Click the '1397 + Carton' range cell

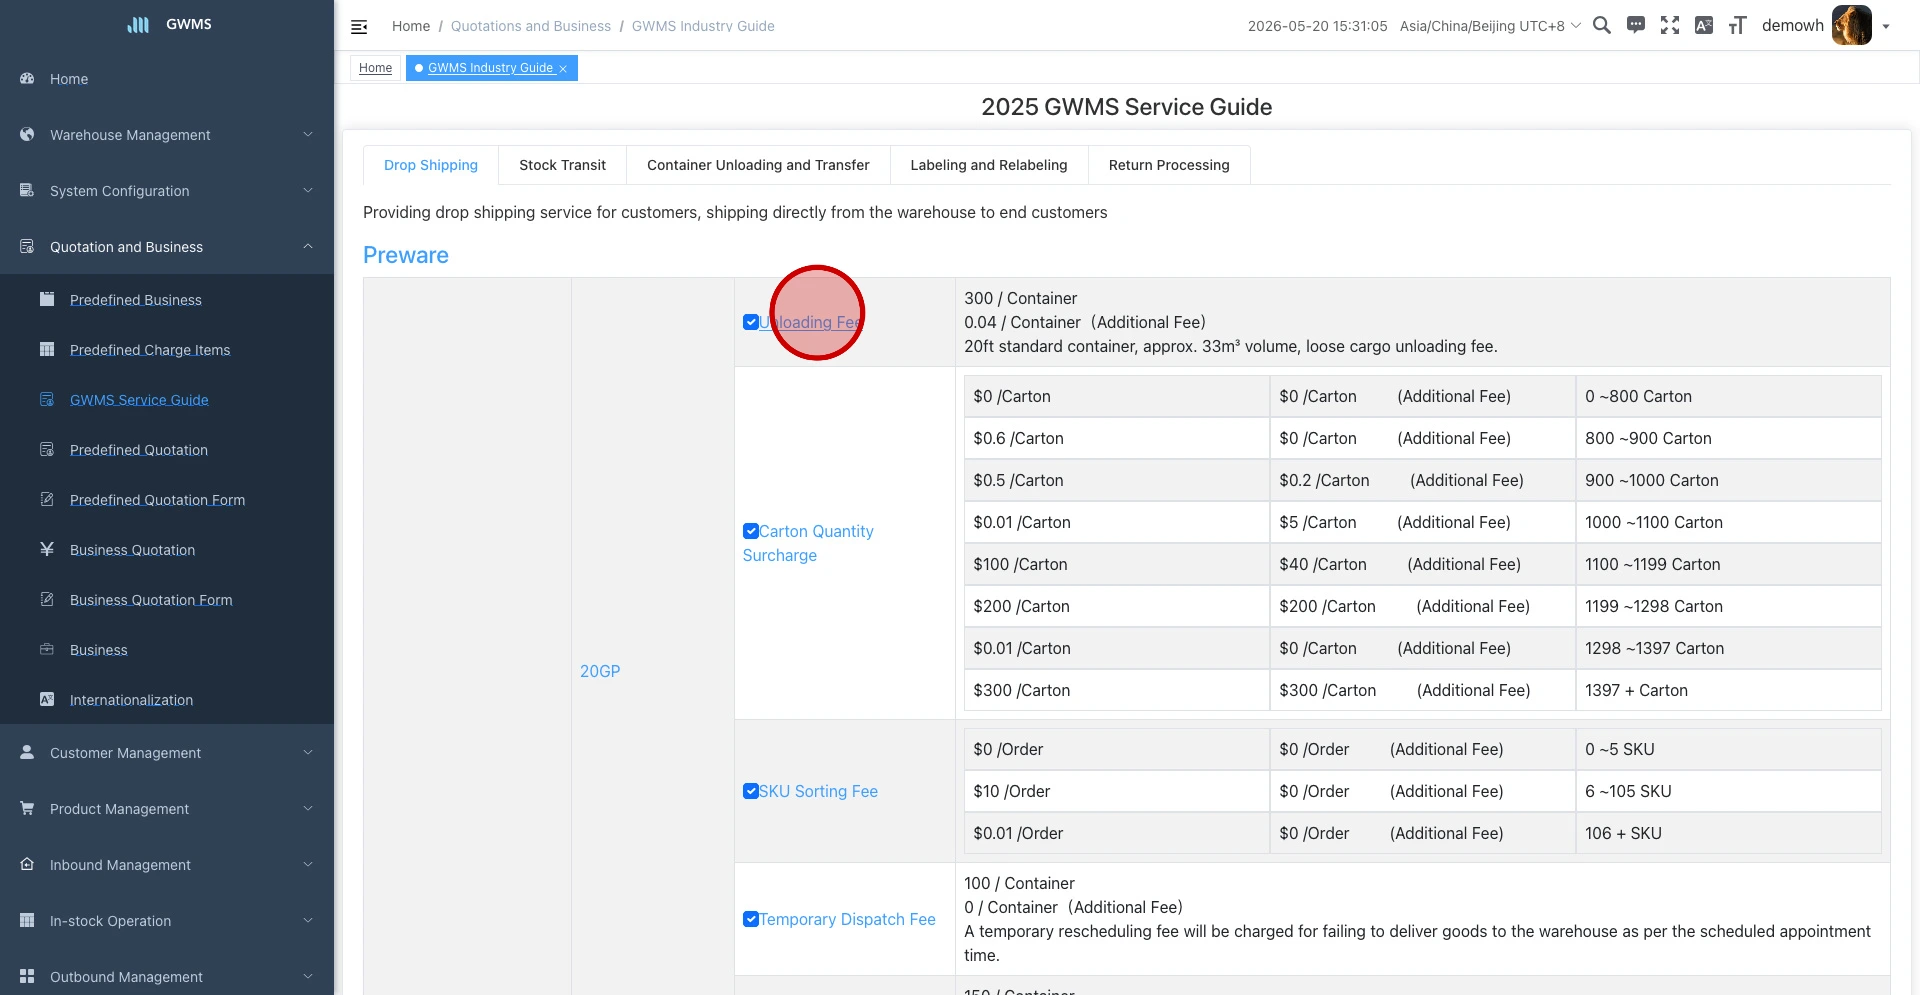1728,690
